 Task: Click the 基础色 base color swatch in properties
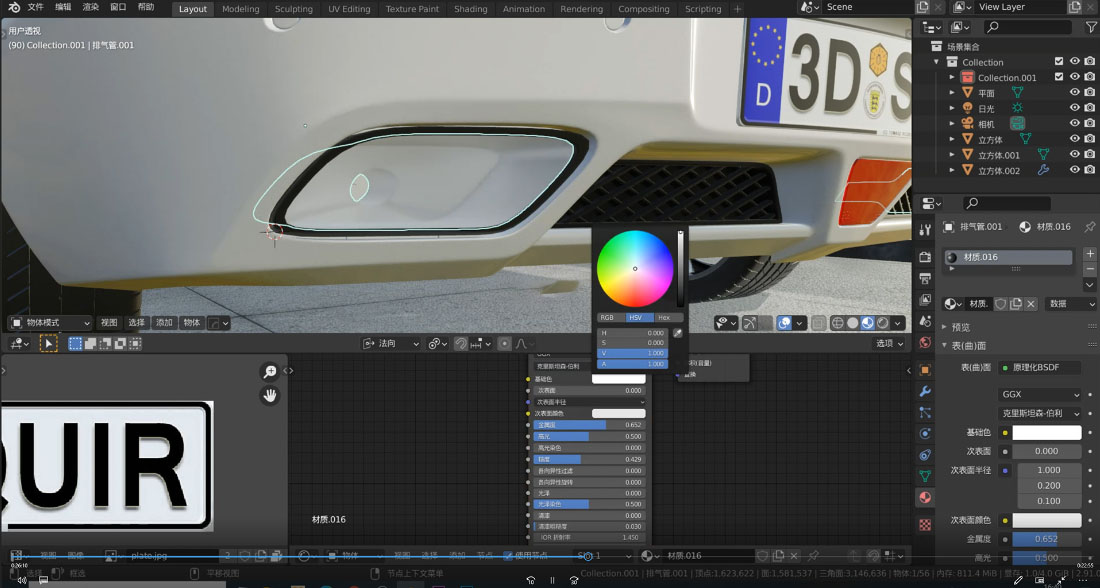coord(1046,432)
